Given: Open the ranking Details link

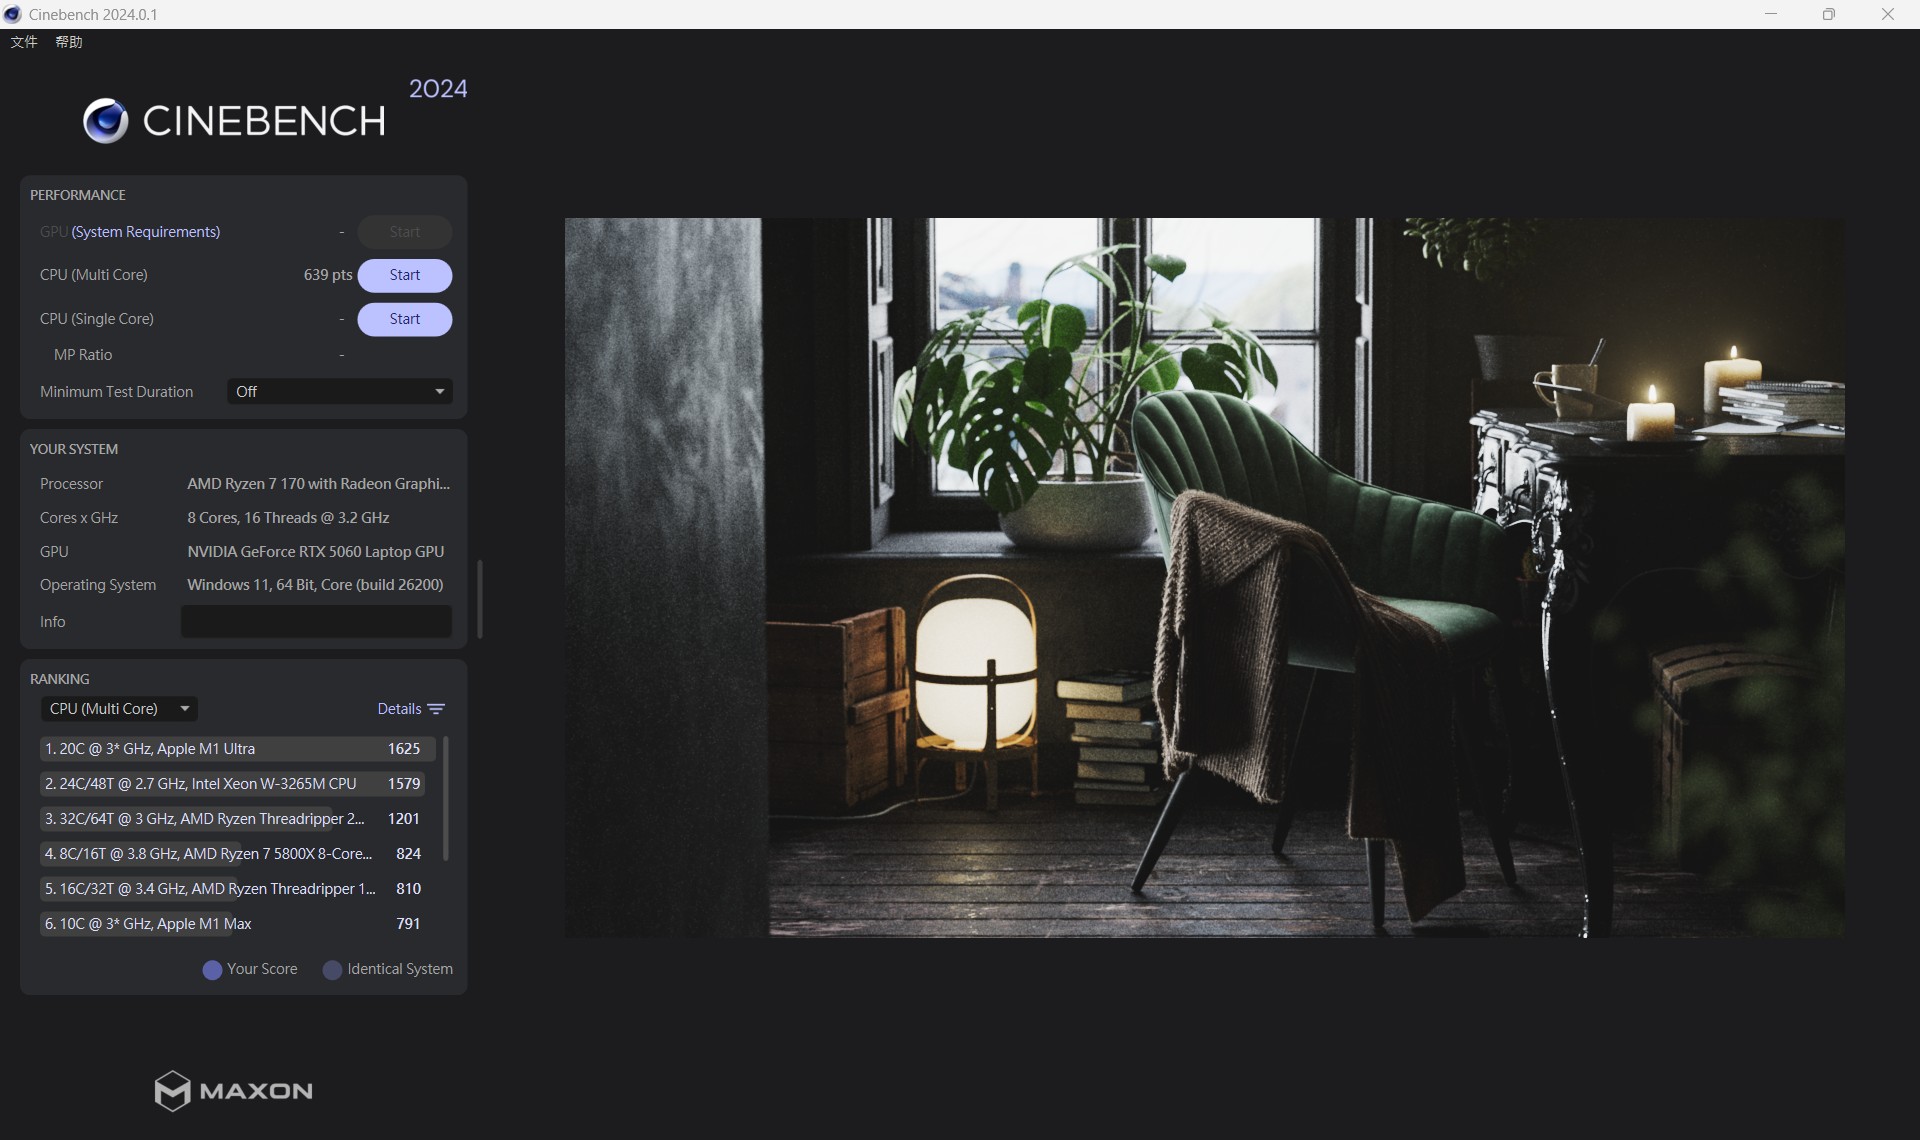Looking at the screenshot, I should [399, 709].
